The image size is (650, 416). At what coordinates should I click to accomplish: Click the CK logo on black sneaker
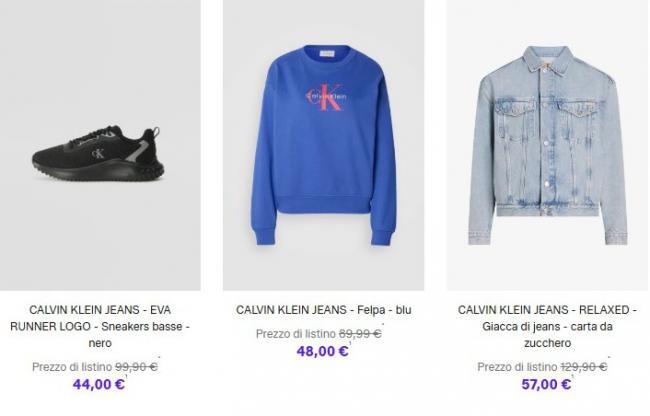(x=98, y=154)
